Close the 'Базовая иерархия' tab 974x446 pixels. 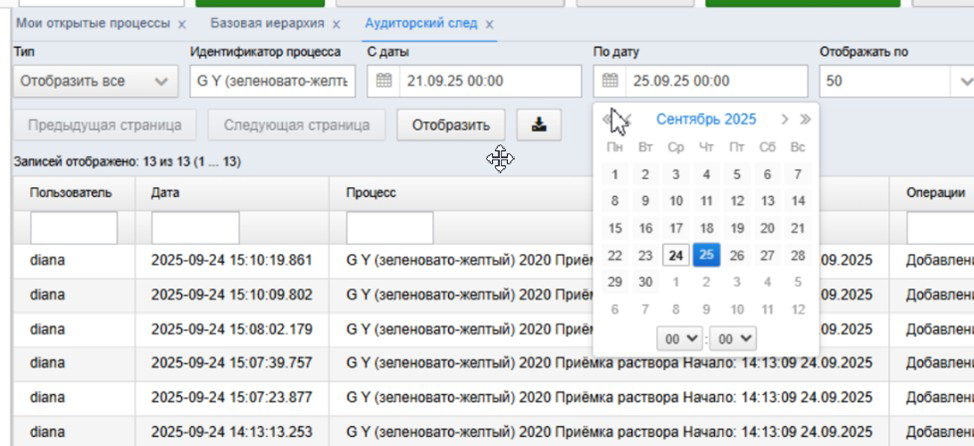pyautogui.click(x=336, y=25)
